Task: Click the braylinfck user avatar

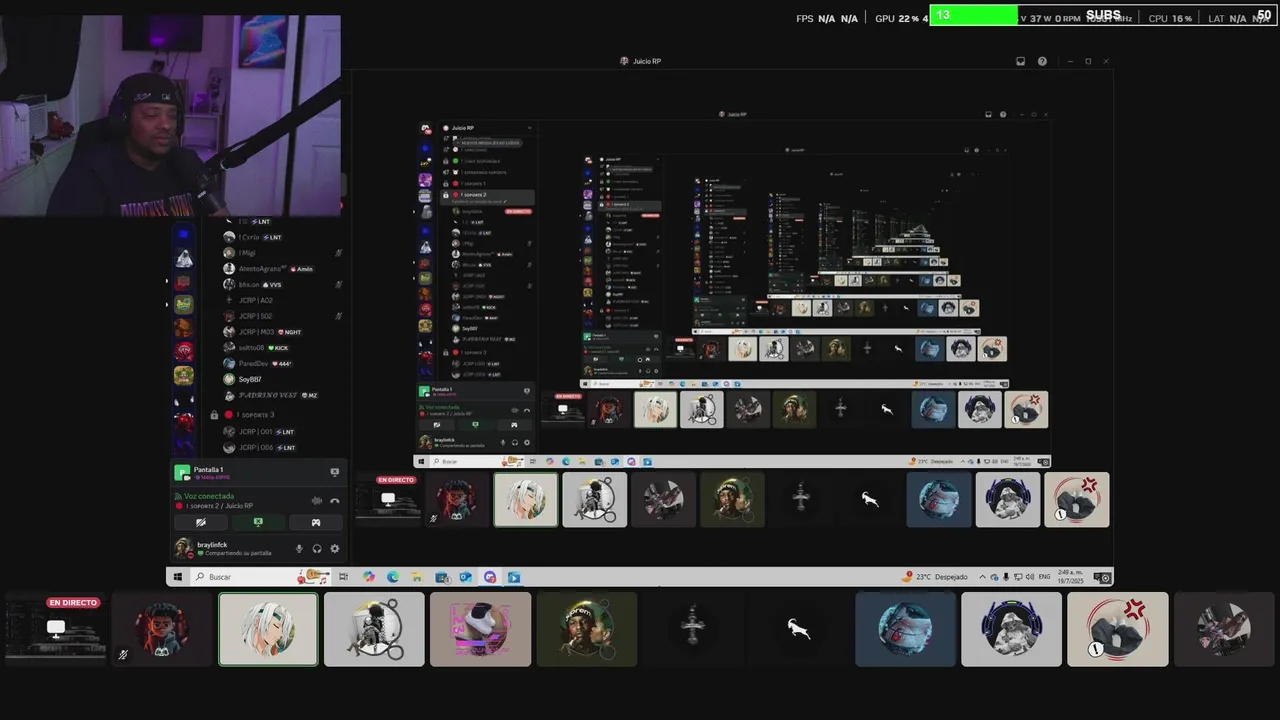Action: [x=184, y=548]
